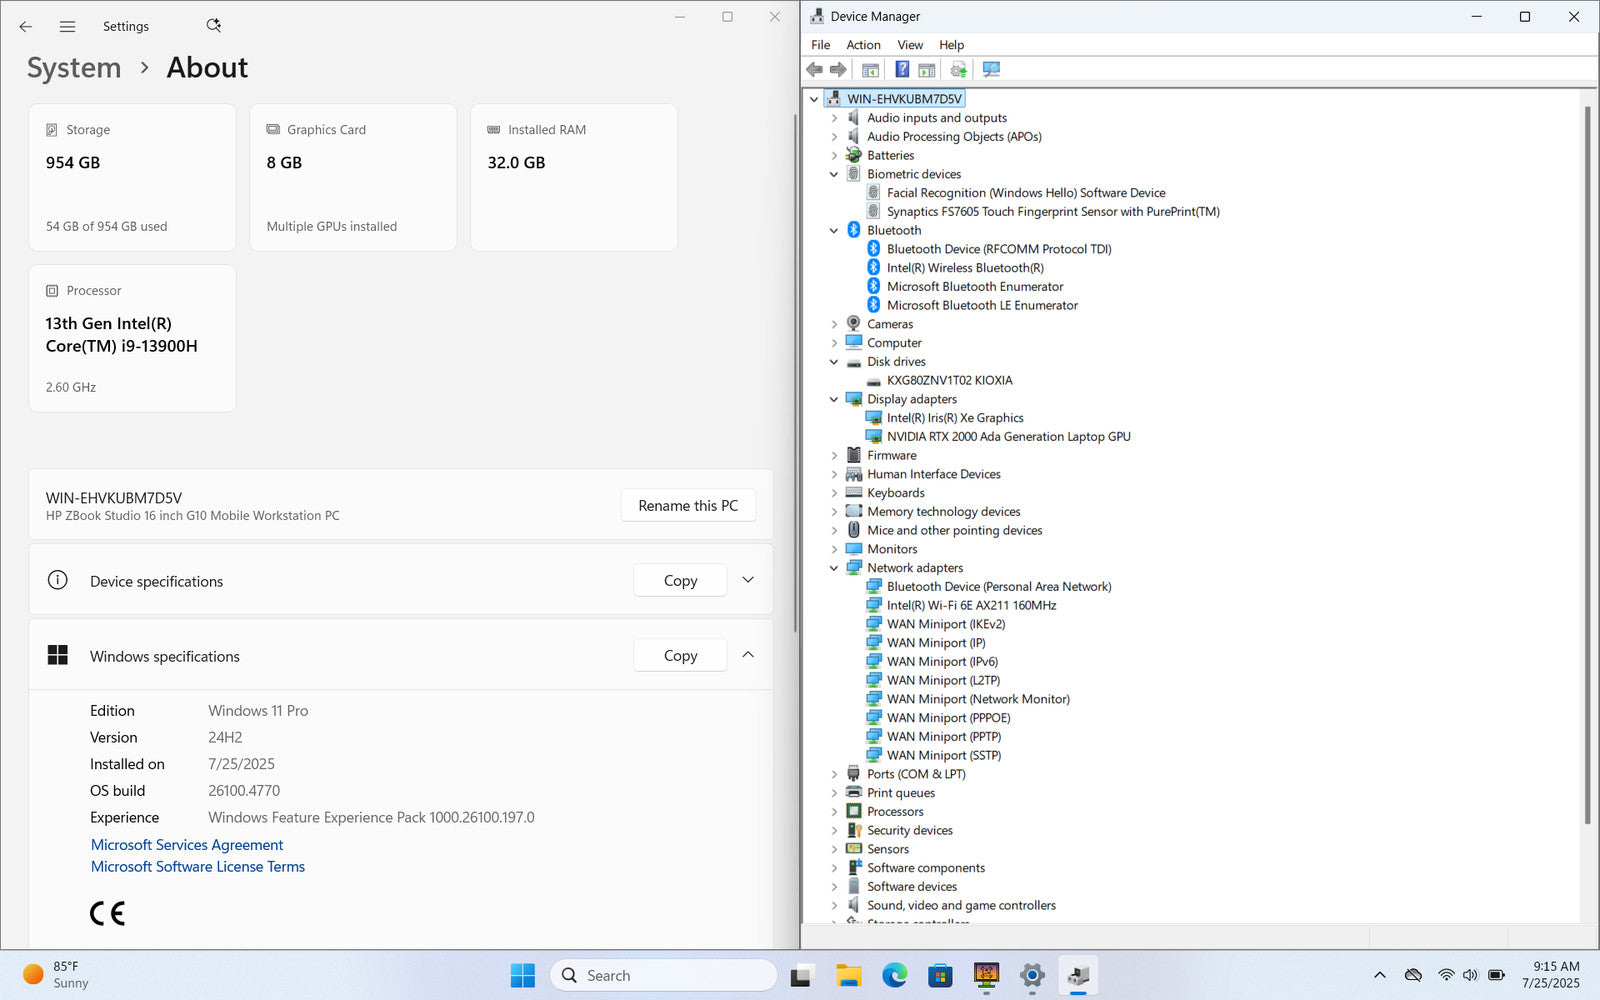Open the Action menu in Device Manager

(x=863, y=45)
